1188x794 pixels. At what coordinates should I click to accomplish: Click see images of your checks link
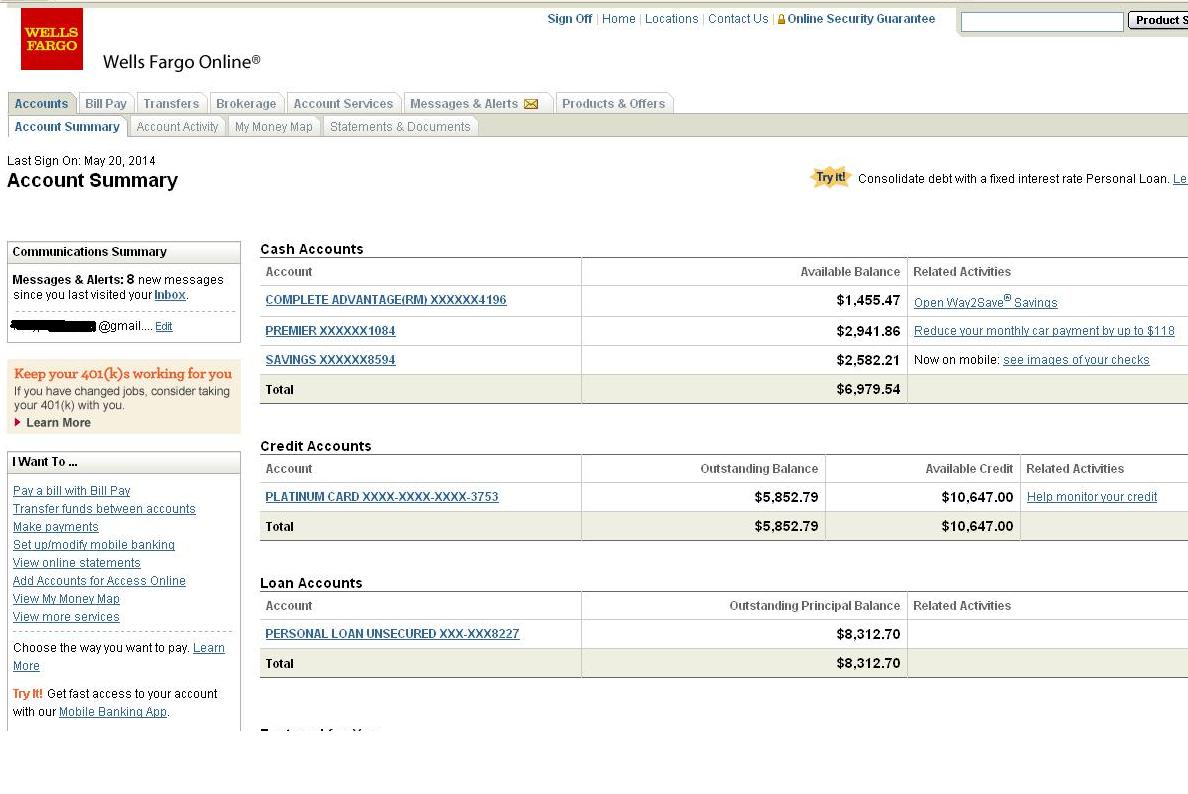click(x=1076, y=360)
